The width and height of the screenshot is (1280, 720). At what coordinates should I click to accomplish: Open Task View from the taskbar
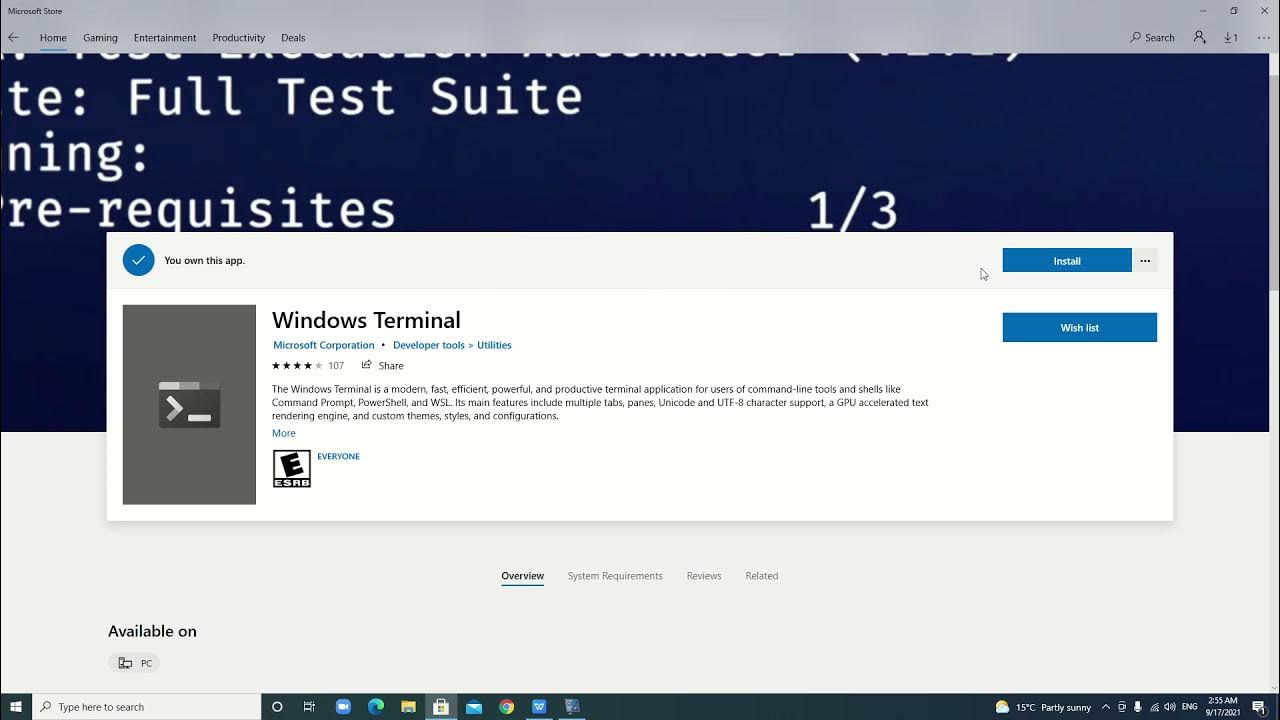pyautogui.click(x=309, y=707)
